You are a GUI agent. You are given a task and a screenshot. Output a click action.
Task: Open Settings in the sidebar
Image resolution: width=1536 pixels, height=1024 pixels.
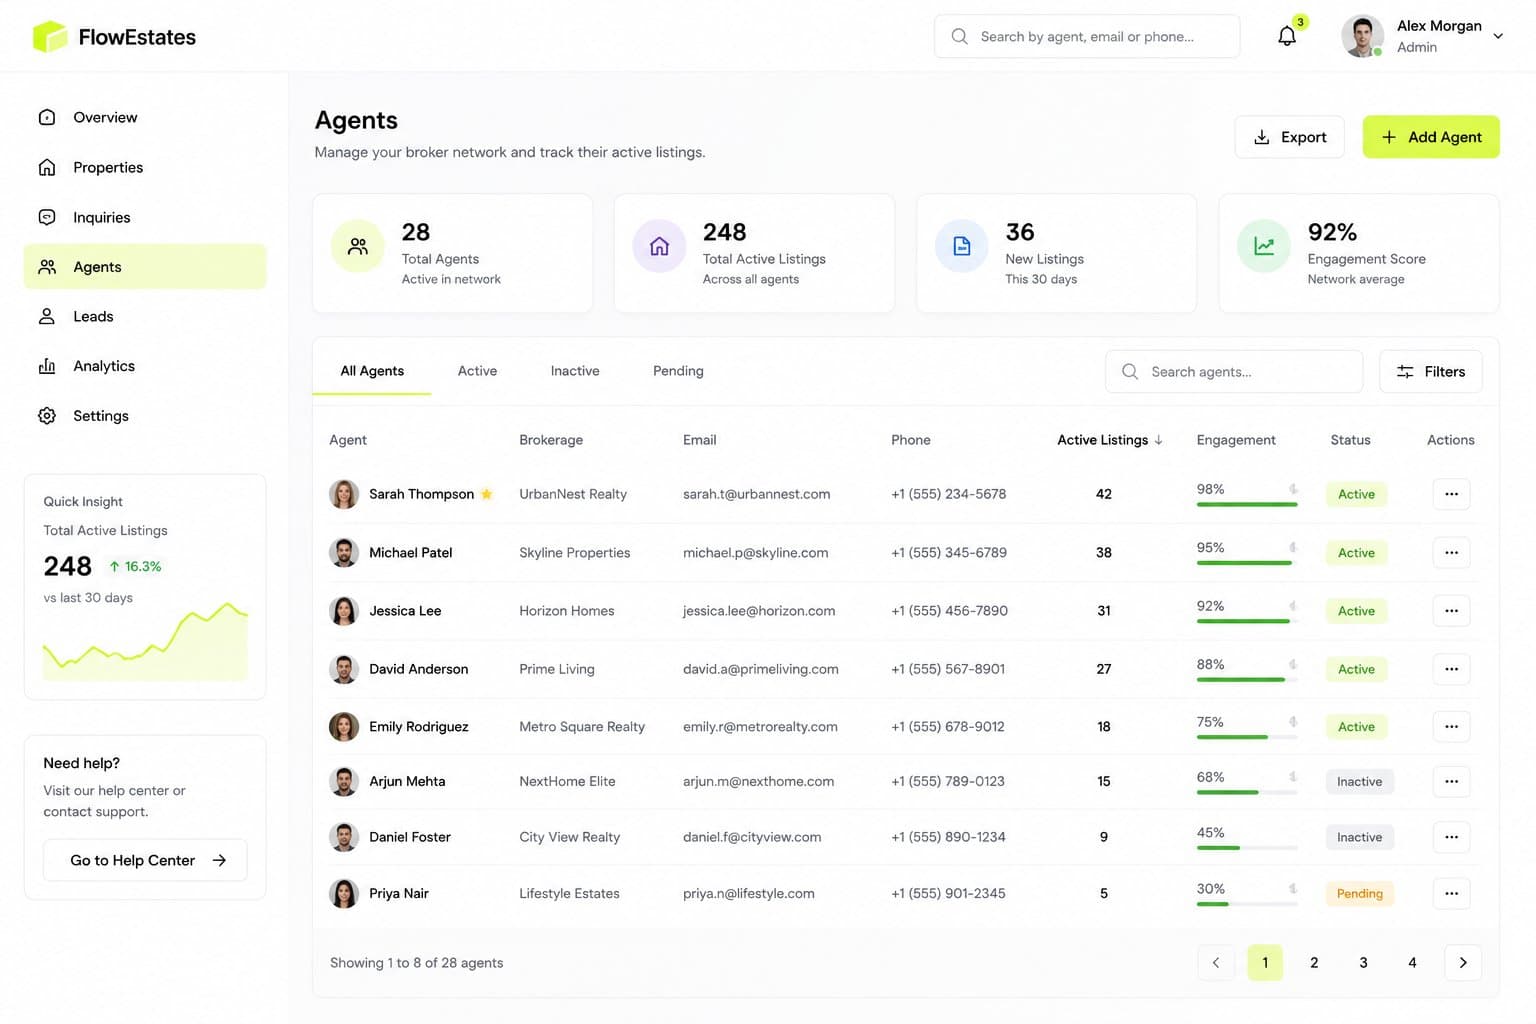[145, 416]
